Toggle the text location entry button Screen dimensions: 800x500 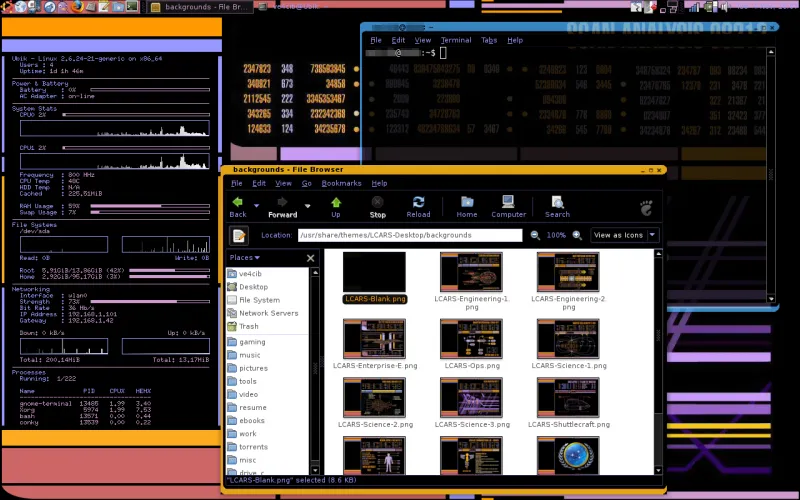[x=239, y=235]
